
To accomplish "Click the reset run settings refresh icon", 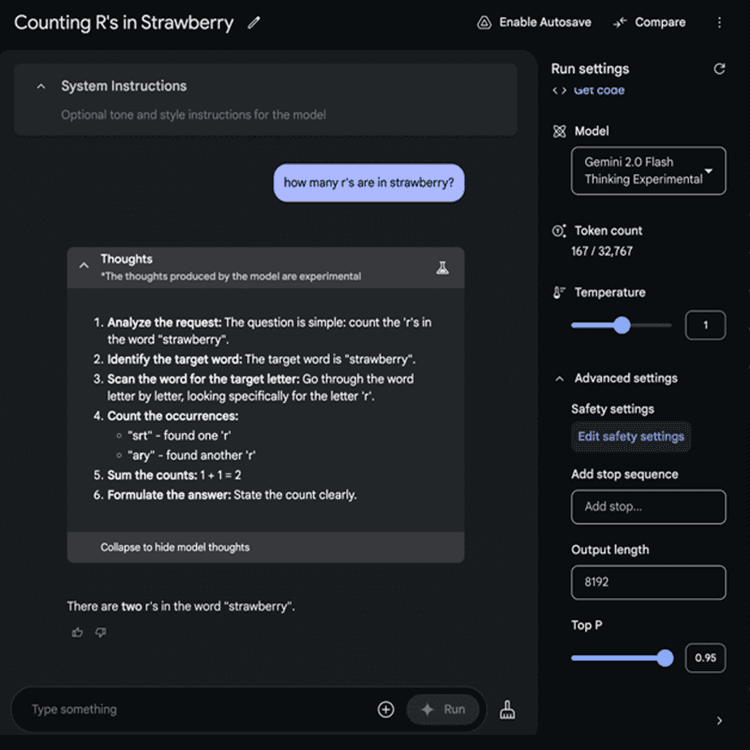I will pos(718,69).
